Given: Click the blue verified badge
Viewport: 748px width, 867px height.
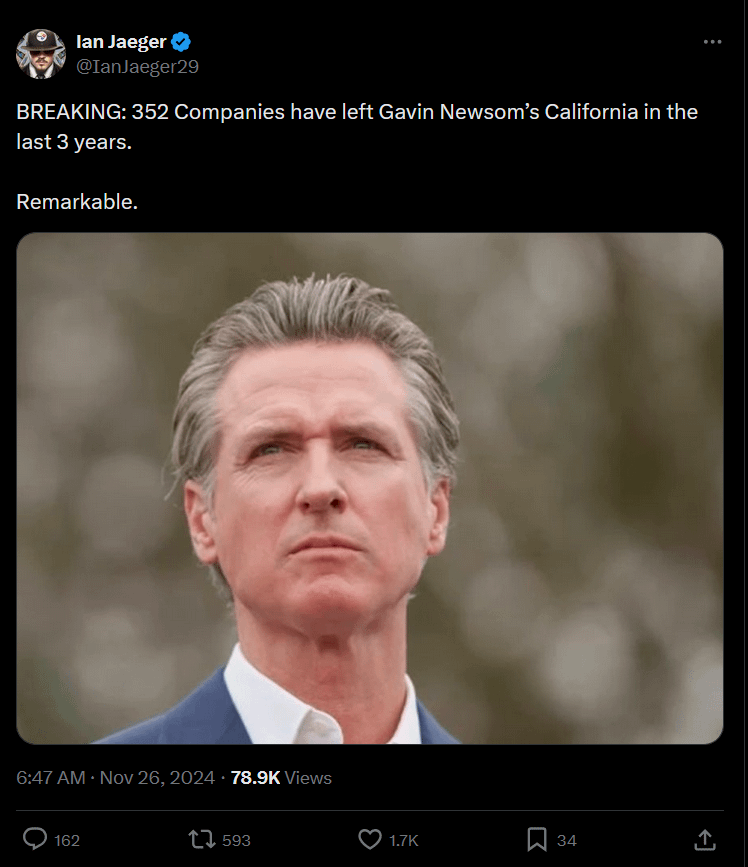Looking at the screenshot, I should 181,41.
